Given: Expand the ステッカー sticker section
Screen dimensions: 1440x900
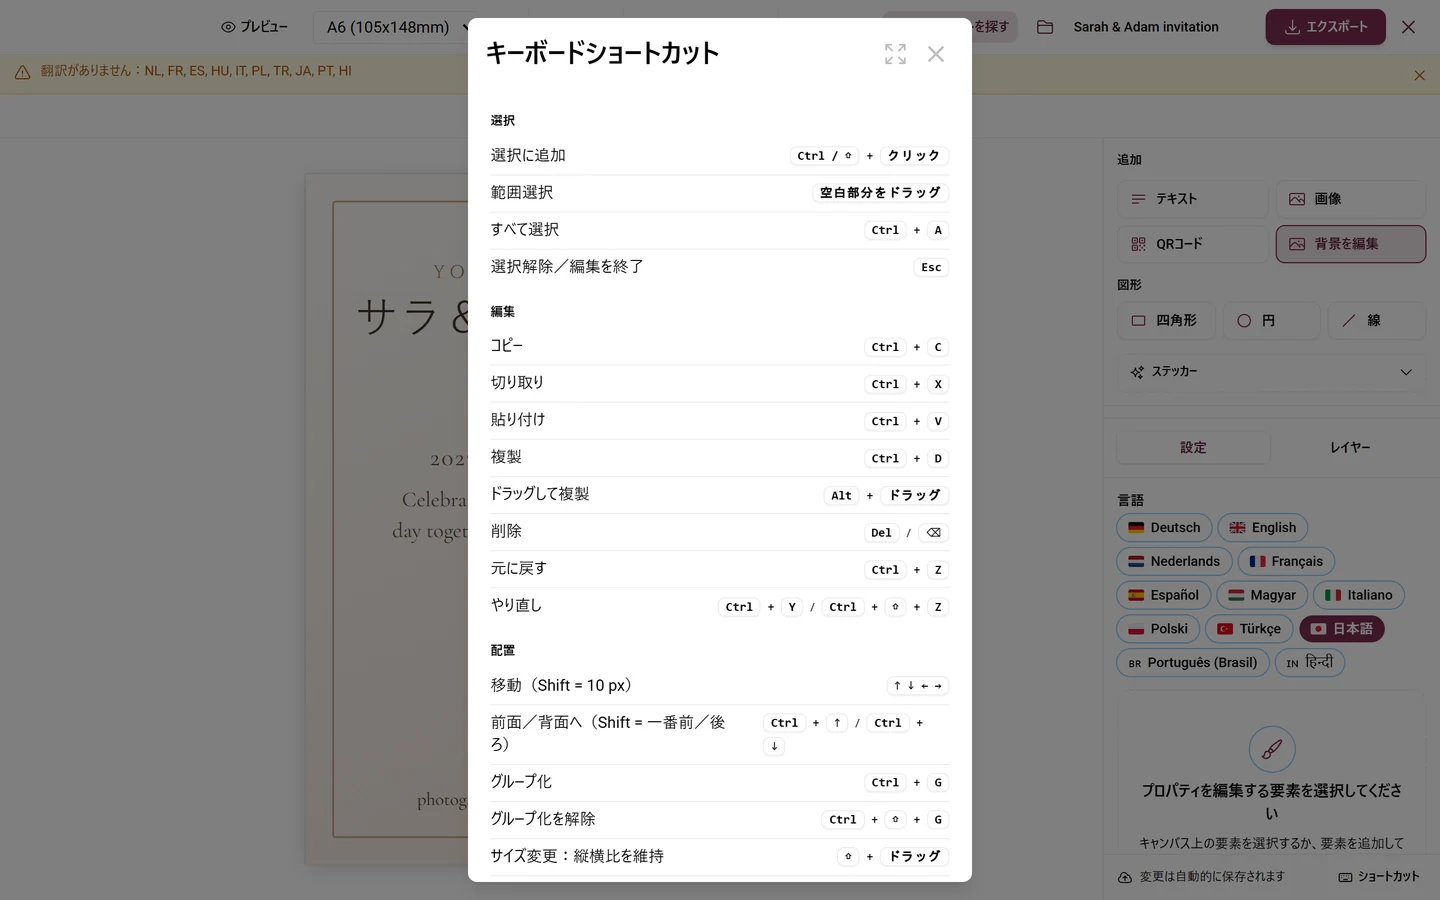Looking at the screenshot, I should (x=1271, y=372).
